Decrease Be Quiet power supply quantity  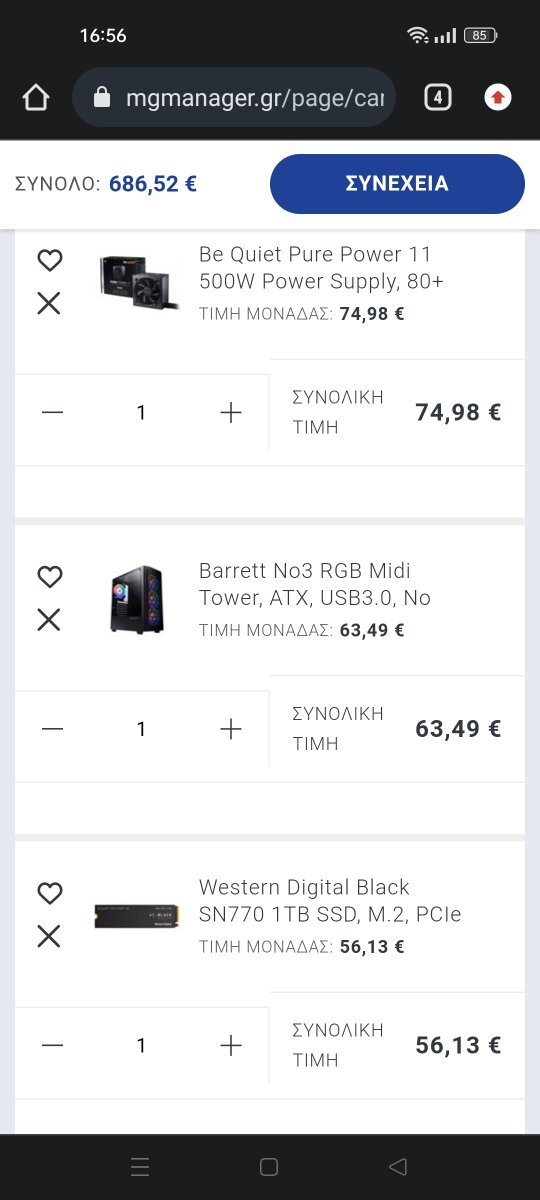(53, 412)
